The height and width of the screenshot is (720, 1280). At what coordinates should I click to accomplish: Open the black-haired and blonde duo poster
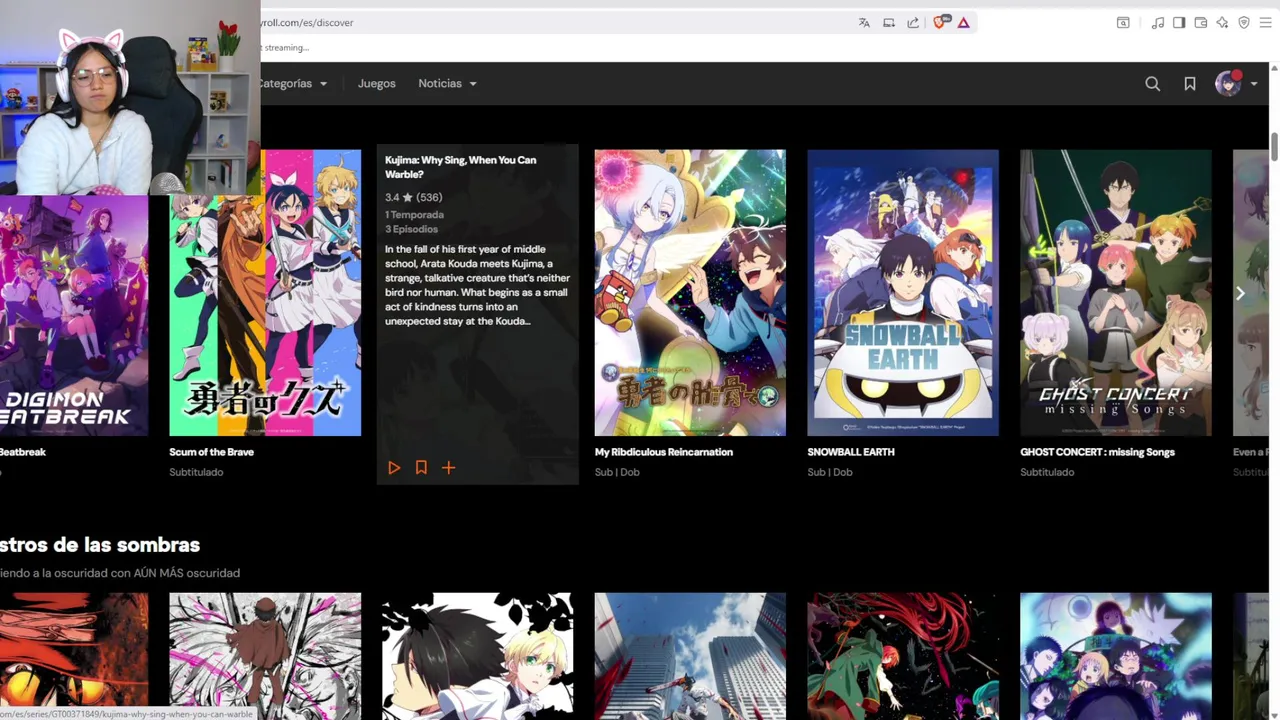tap(478, 656)
